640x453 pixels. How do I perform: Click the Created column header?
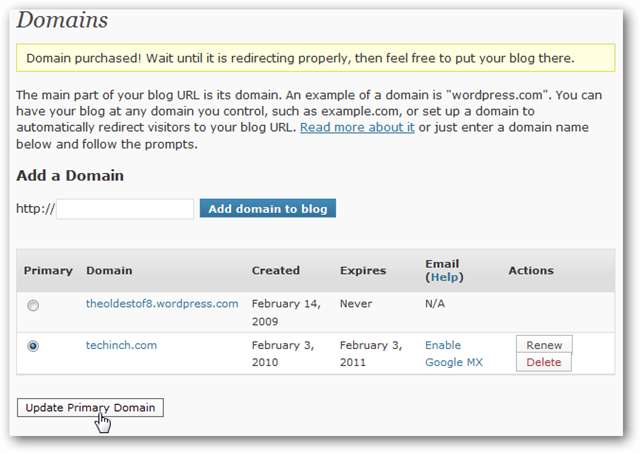coord(275,270)
